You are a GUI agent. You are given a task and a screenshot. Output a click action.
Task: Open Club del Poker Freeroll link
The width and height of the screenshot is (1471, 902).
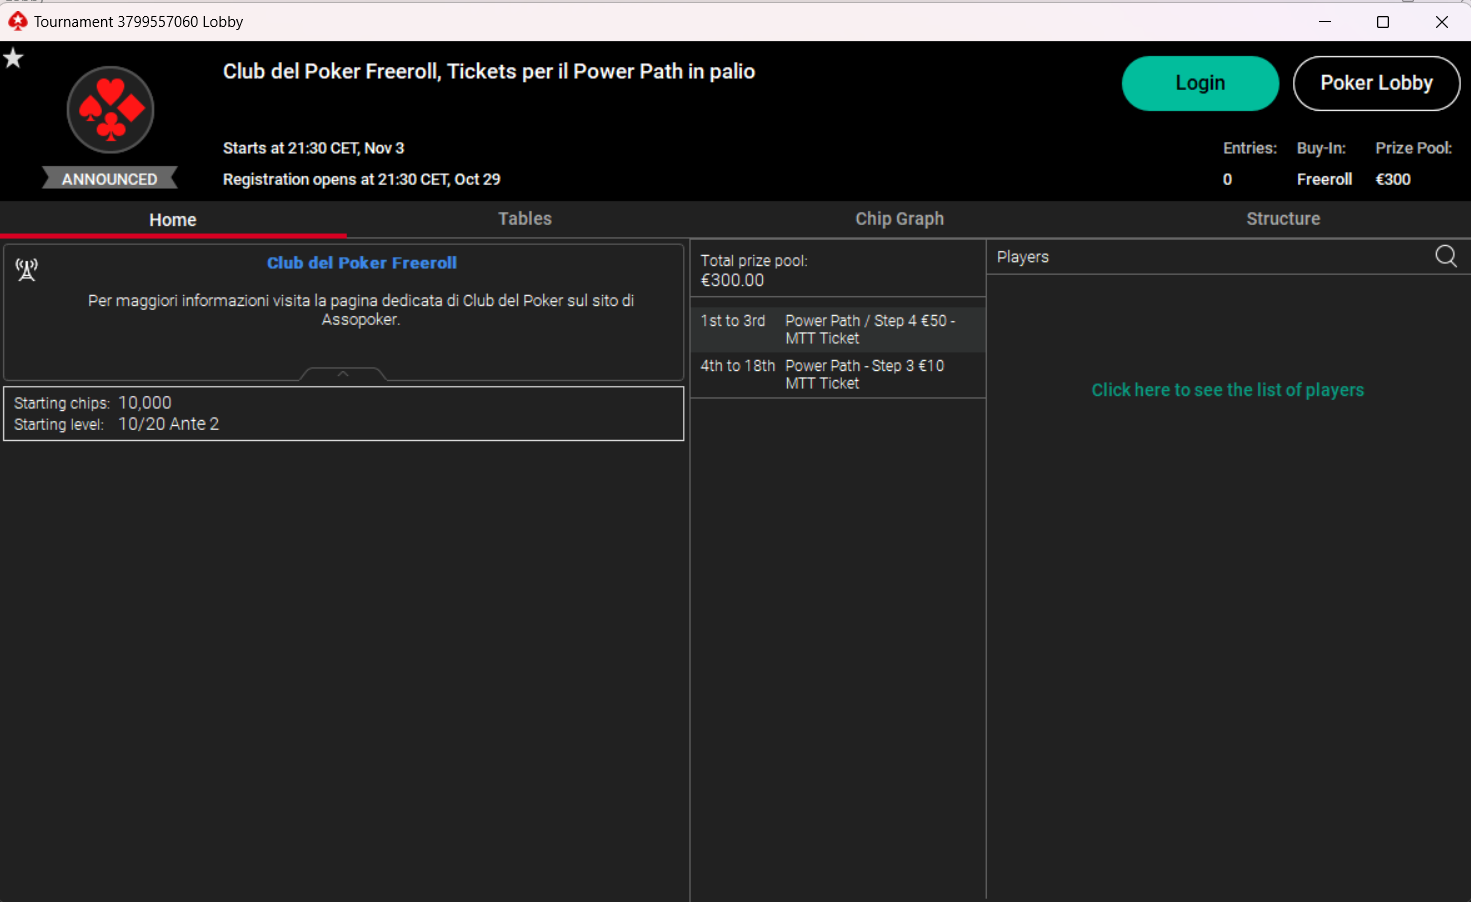click(362, 263)
